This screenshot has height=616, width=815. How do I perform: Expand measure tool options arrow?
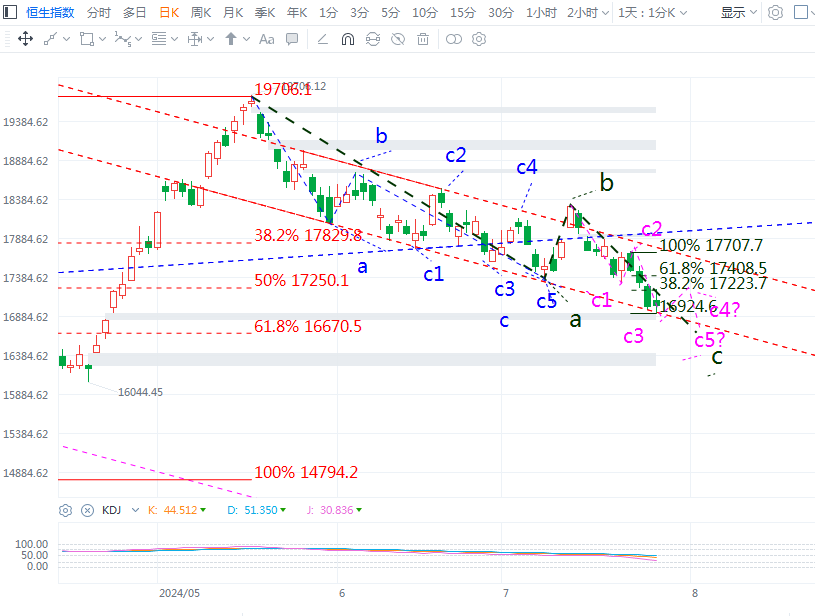(210, 39)
